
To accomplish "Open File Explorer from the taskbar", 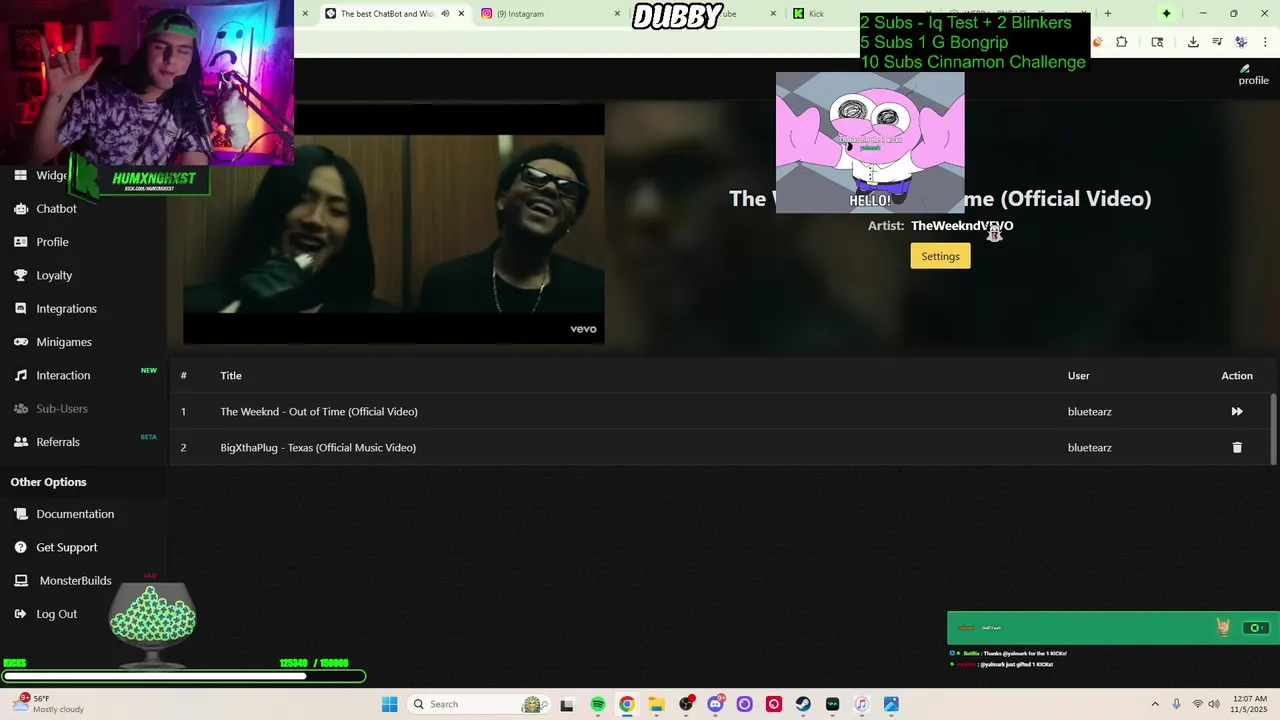I will coord(656,704).
